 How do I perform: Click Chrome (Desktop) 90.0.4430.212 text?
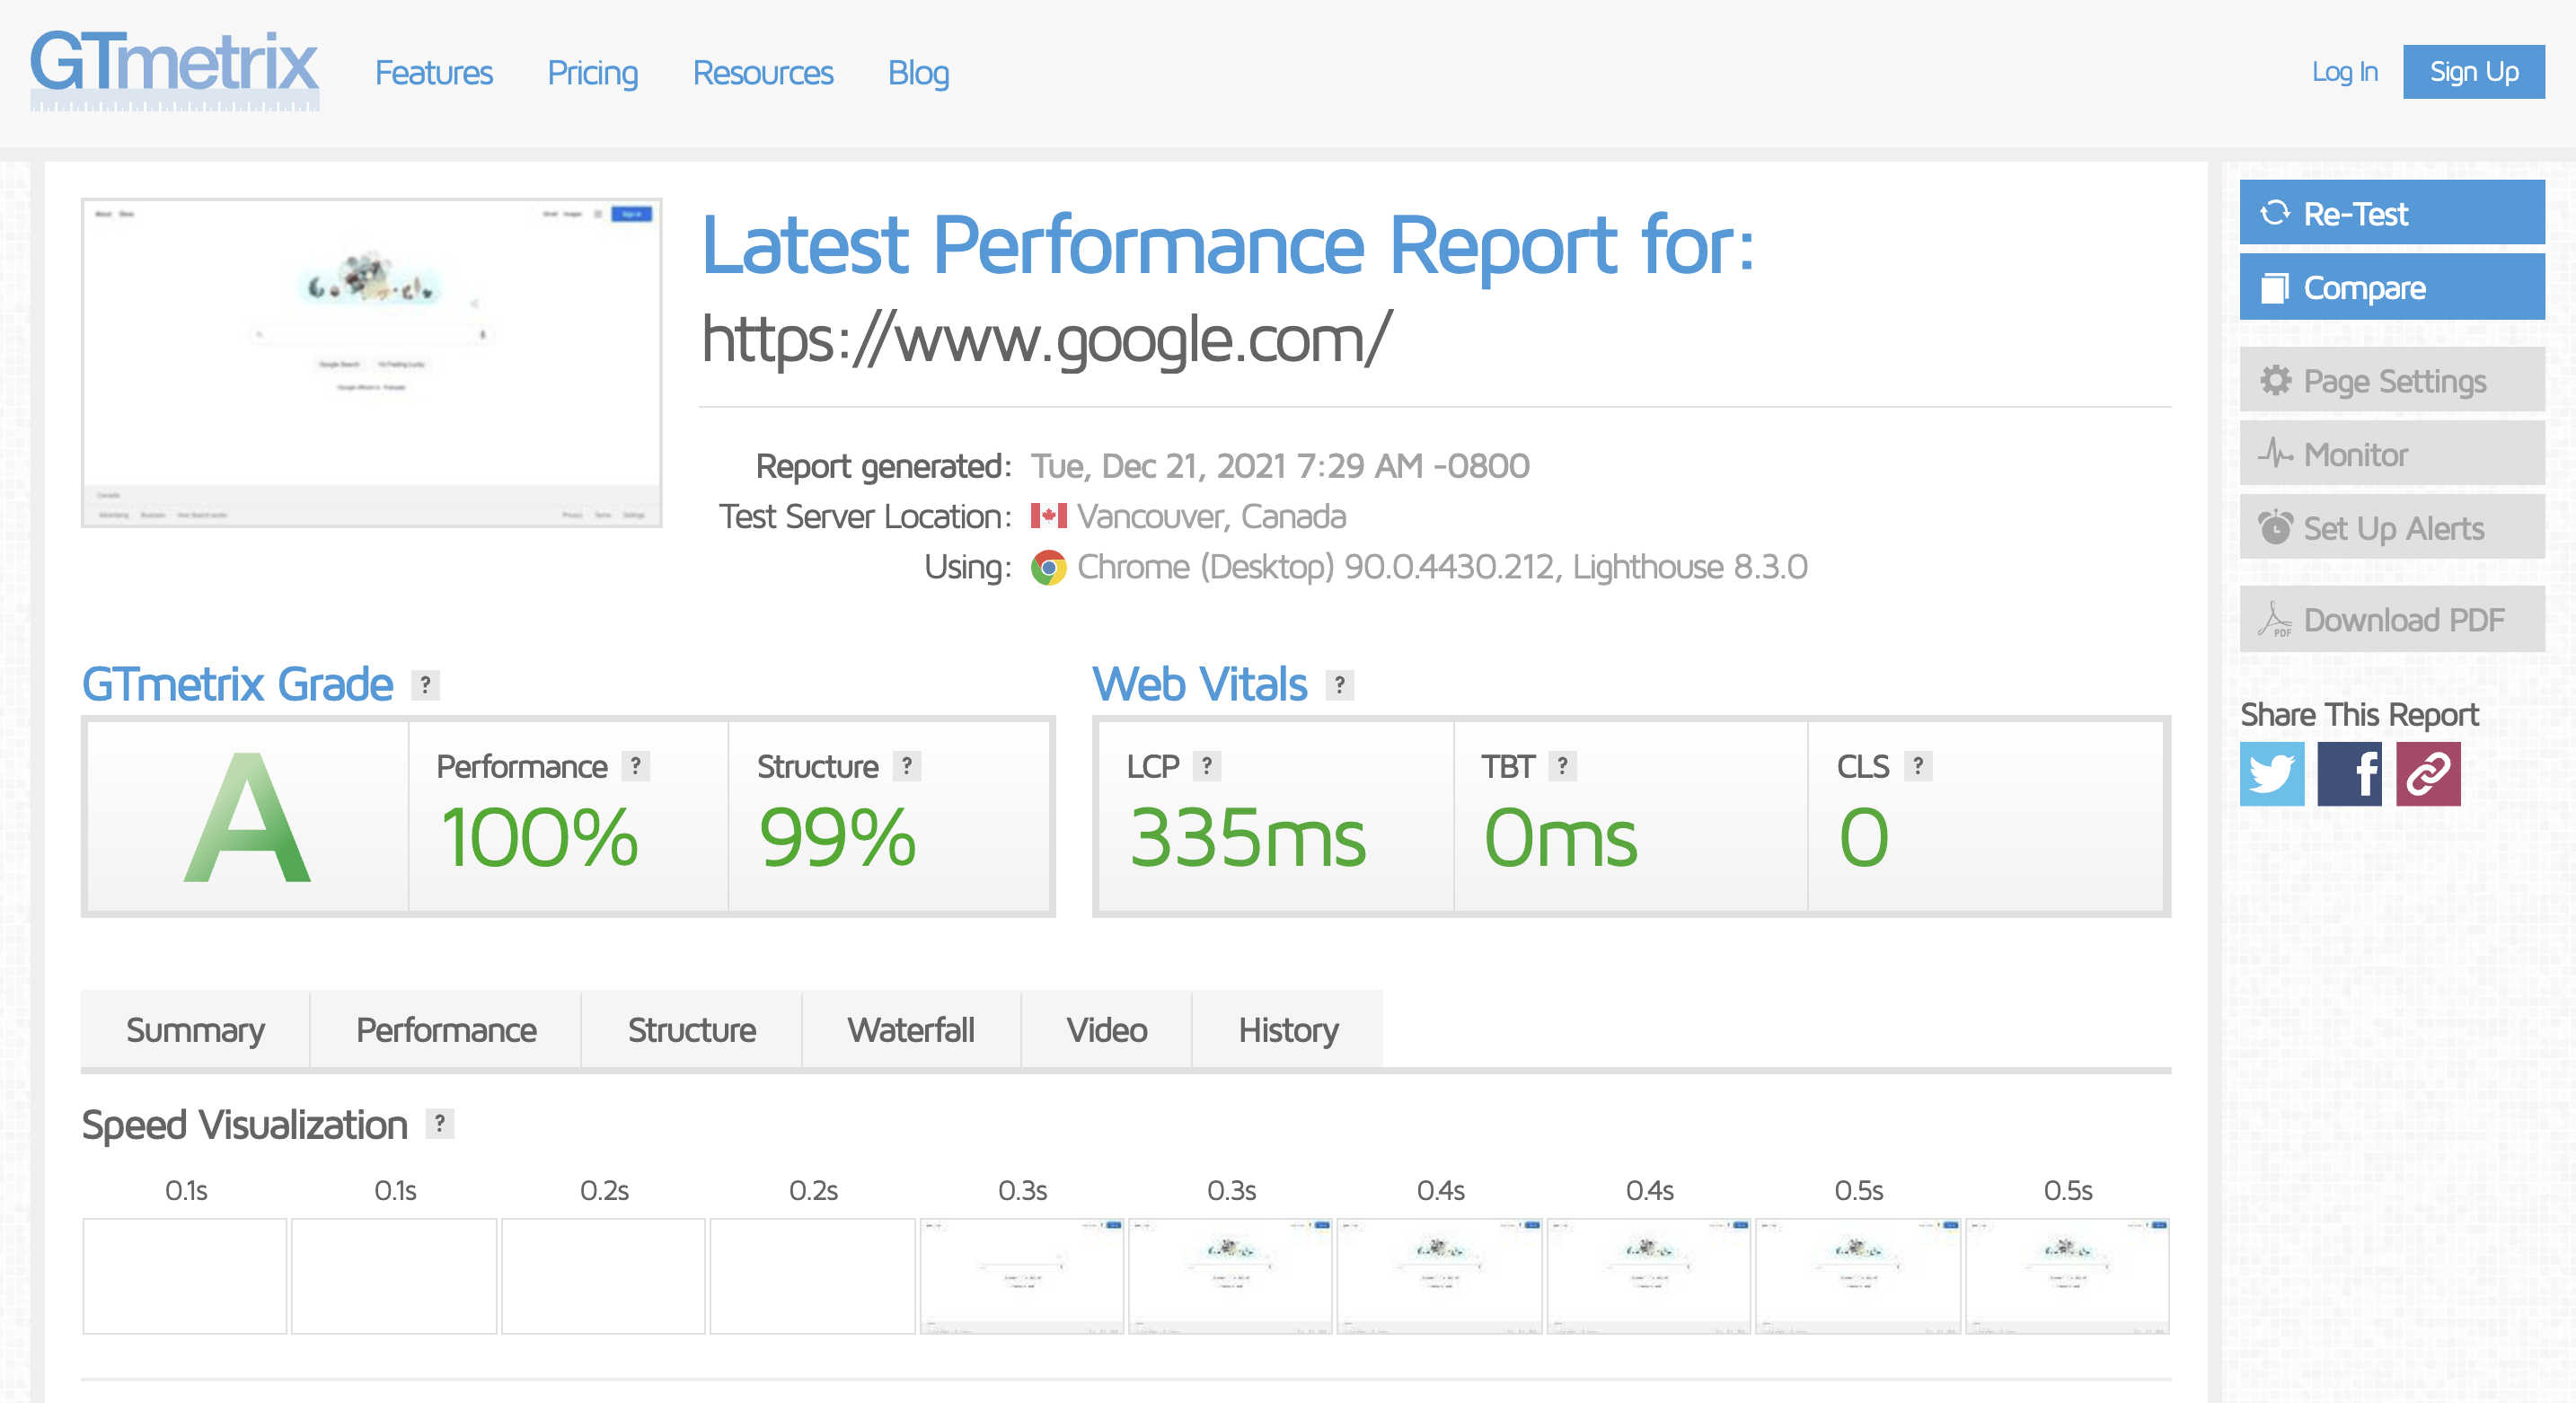coord(1442,567)
